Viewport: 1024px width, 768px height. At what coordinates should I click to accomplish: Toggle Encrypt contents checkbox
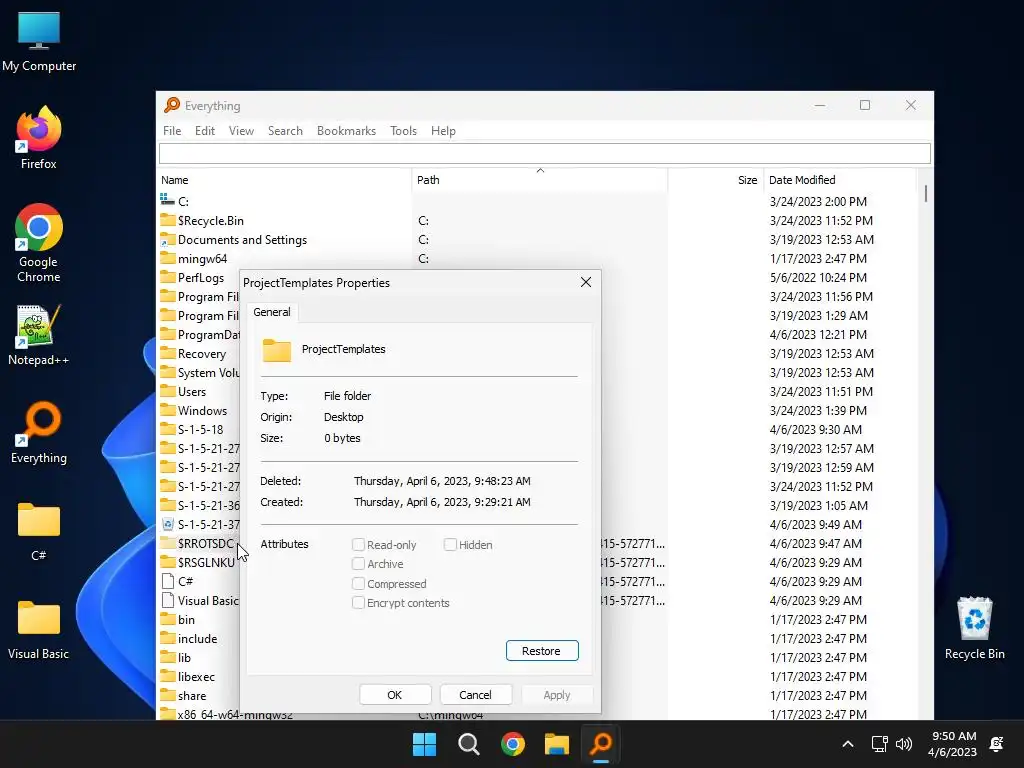(358, 602)
